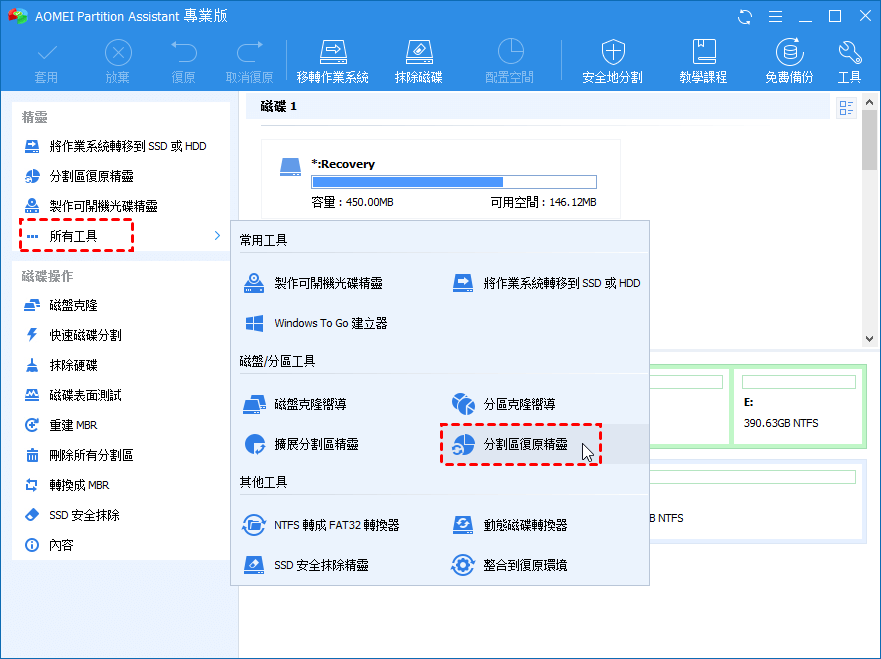Open the 動態磁碟轉換器 icon
Viewport: 881px width, 659px height.
tap(463, 525)
